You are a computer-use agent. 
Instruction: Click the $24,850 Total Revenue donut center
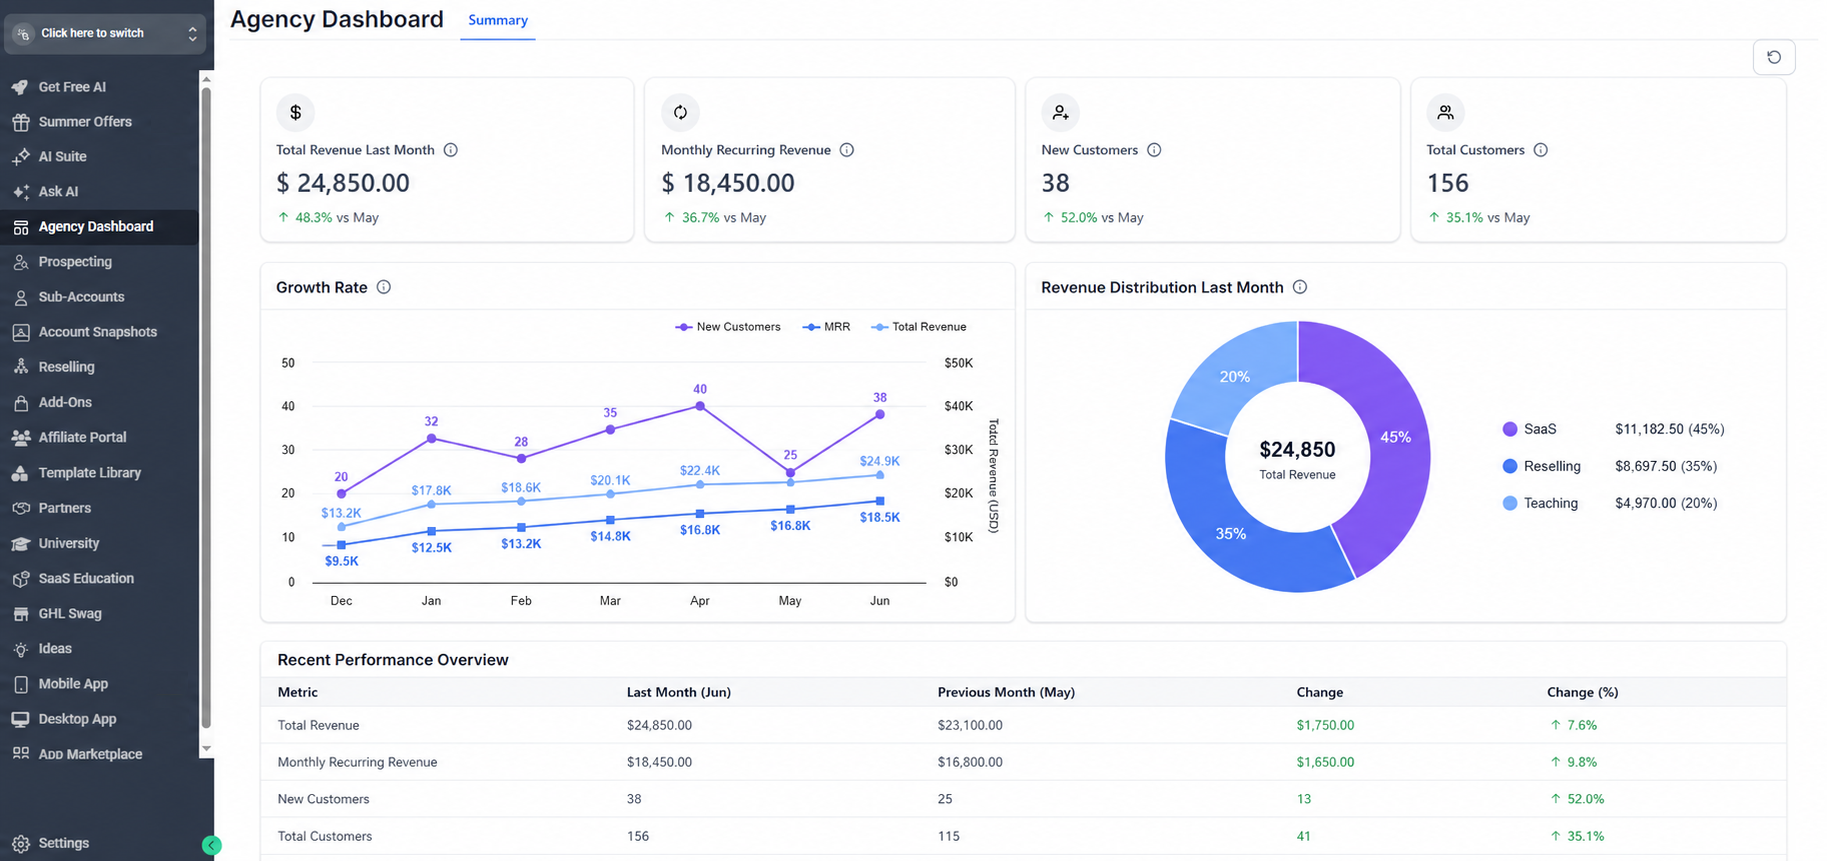[1297, 458]
